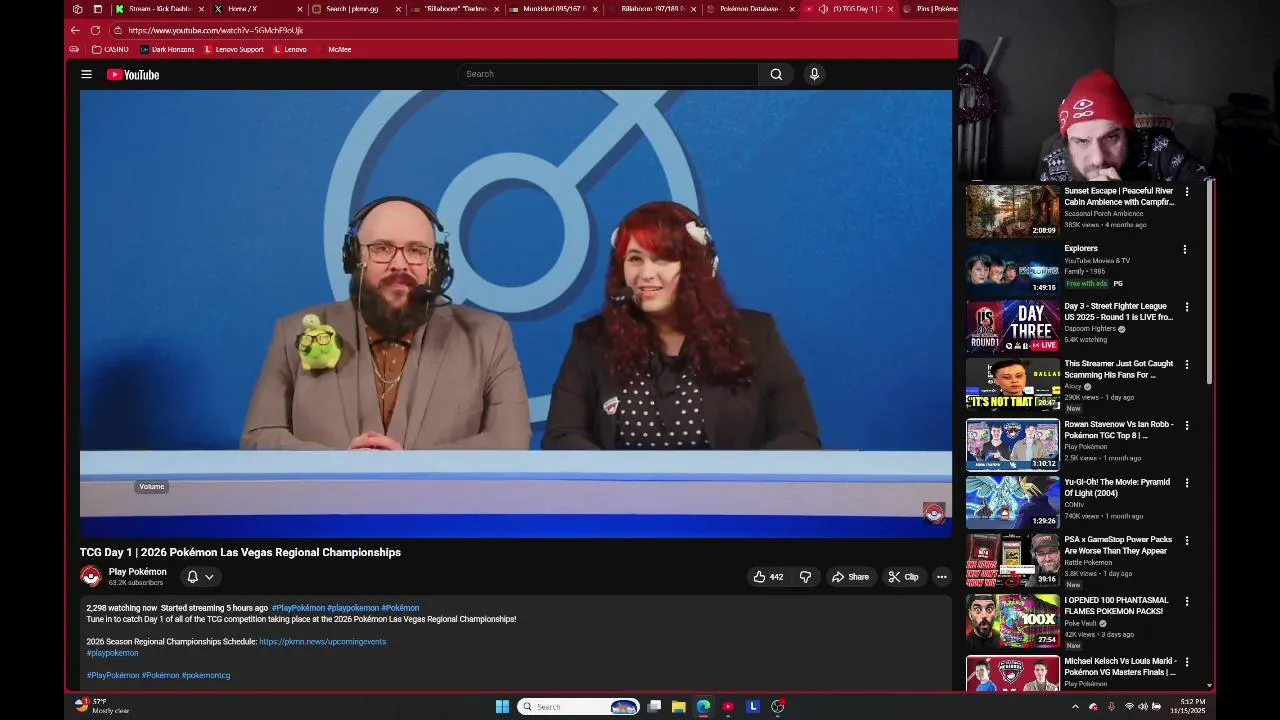Screen dimensions: 1280x720
Task: Open Explorers movie thumbnail
Action: pos(1012,268)
